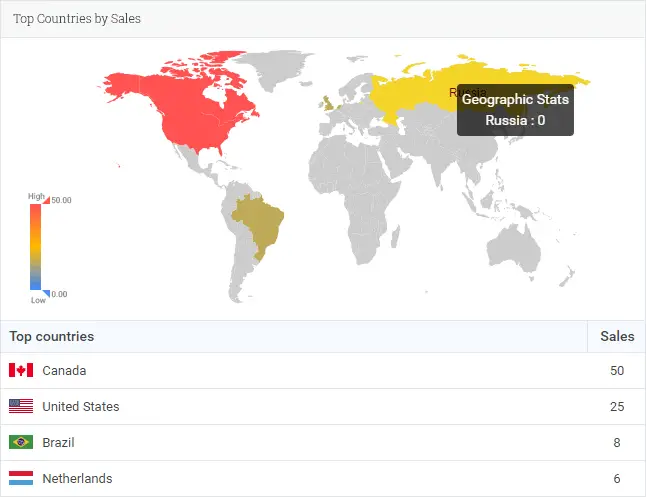This screenshot has height=497, width=646.
Task: Click the color gradient legend bar
Action: pos(35,247)
